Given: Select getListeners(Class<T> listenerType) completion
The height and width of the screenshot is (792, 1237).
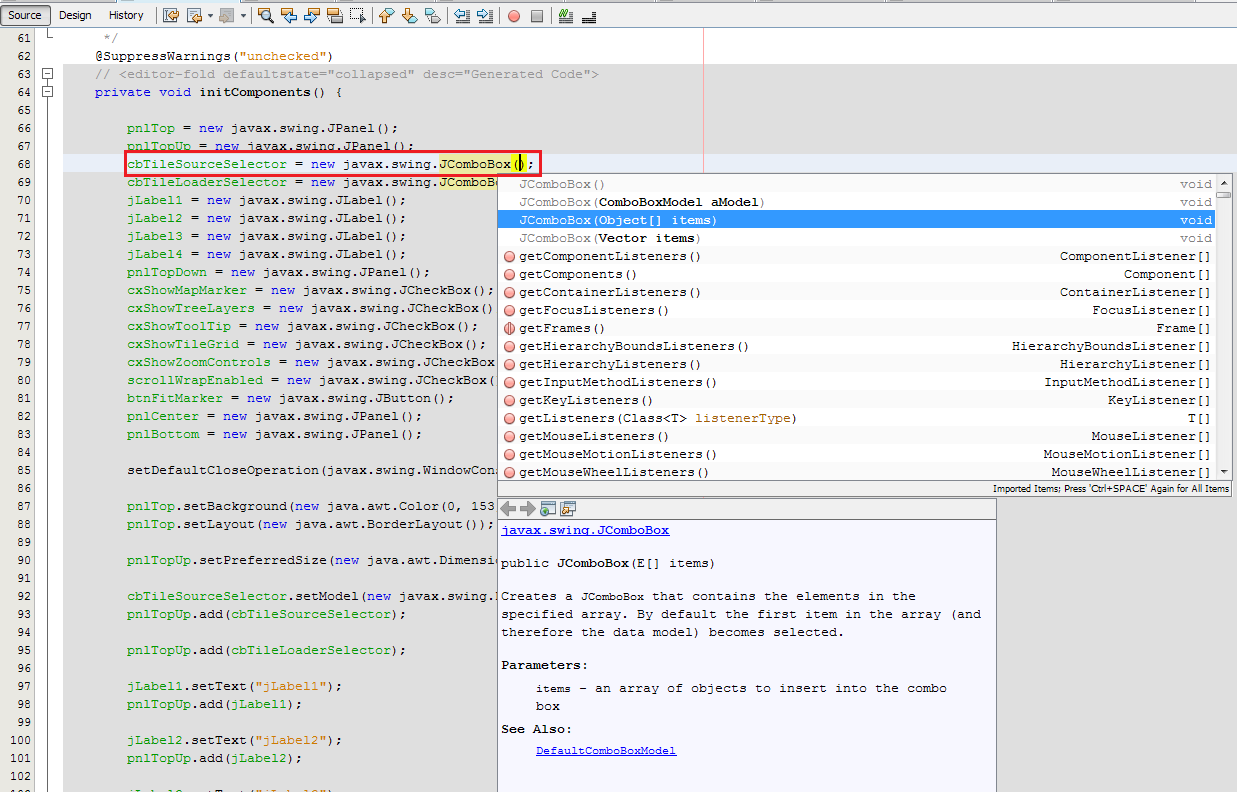Looking at the screenshot, I should (857, 418).
